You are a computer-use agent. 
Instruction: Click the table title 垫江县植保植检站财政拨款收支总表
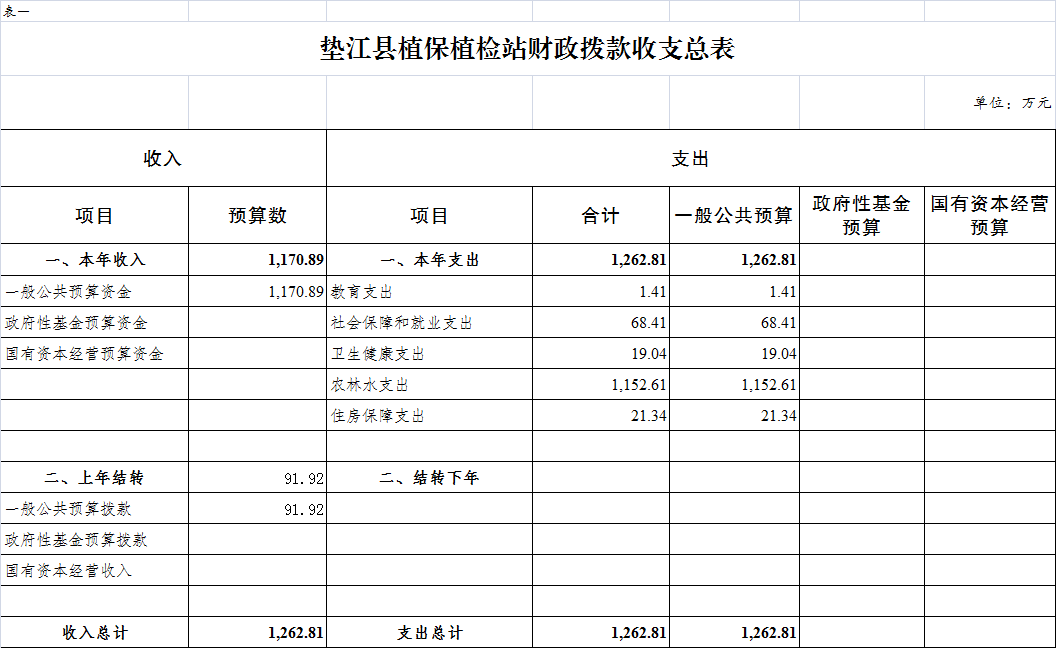pyautogui.click(x=527, y=48)
